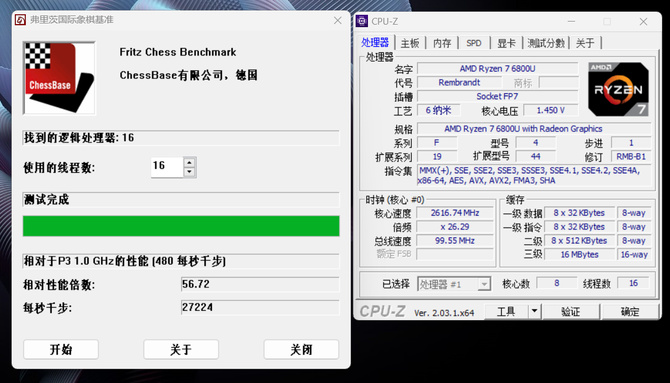This screenshot has width=670, height=383.
Task: Close the CPU-Z window
Action: 643,21
